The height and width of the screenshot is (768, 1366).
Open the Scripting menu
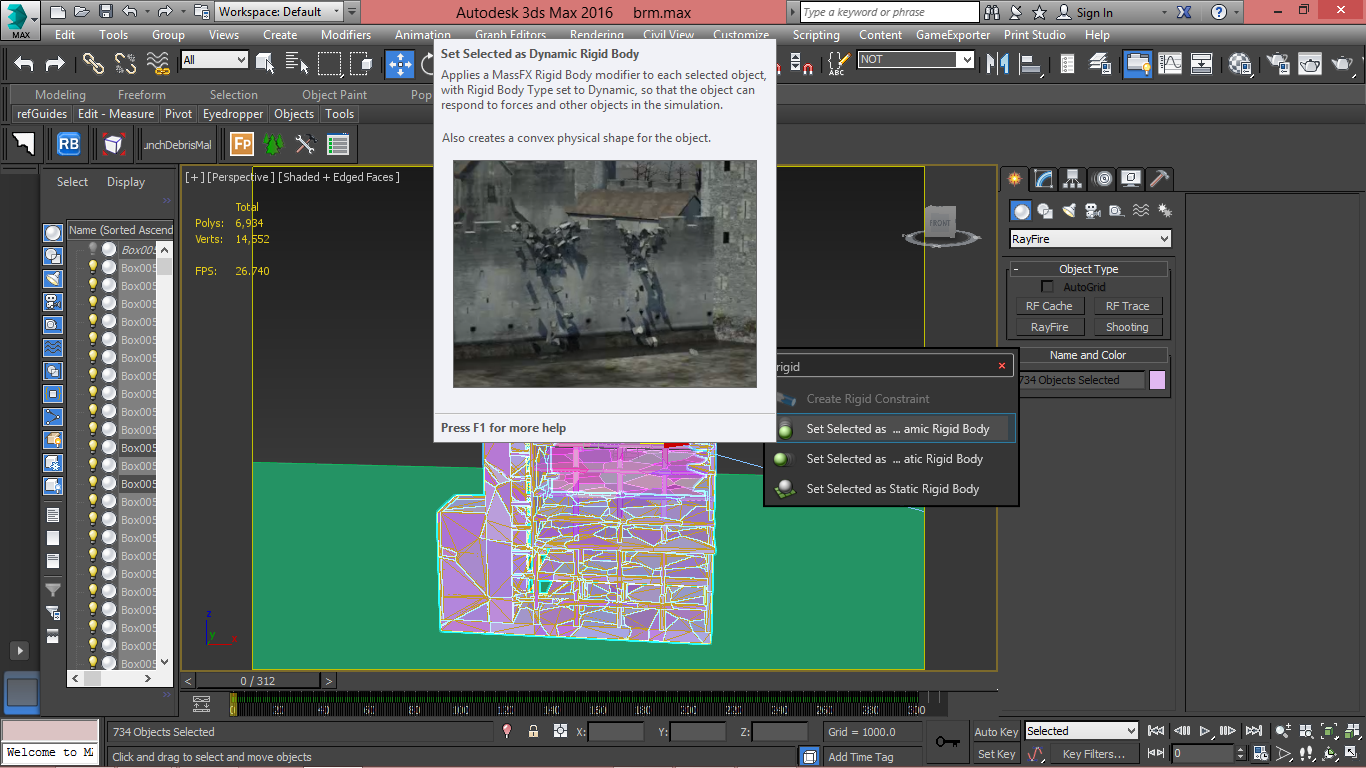(x=816, y=34)
